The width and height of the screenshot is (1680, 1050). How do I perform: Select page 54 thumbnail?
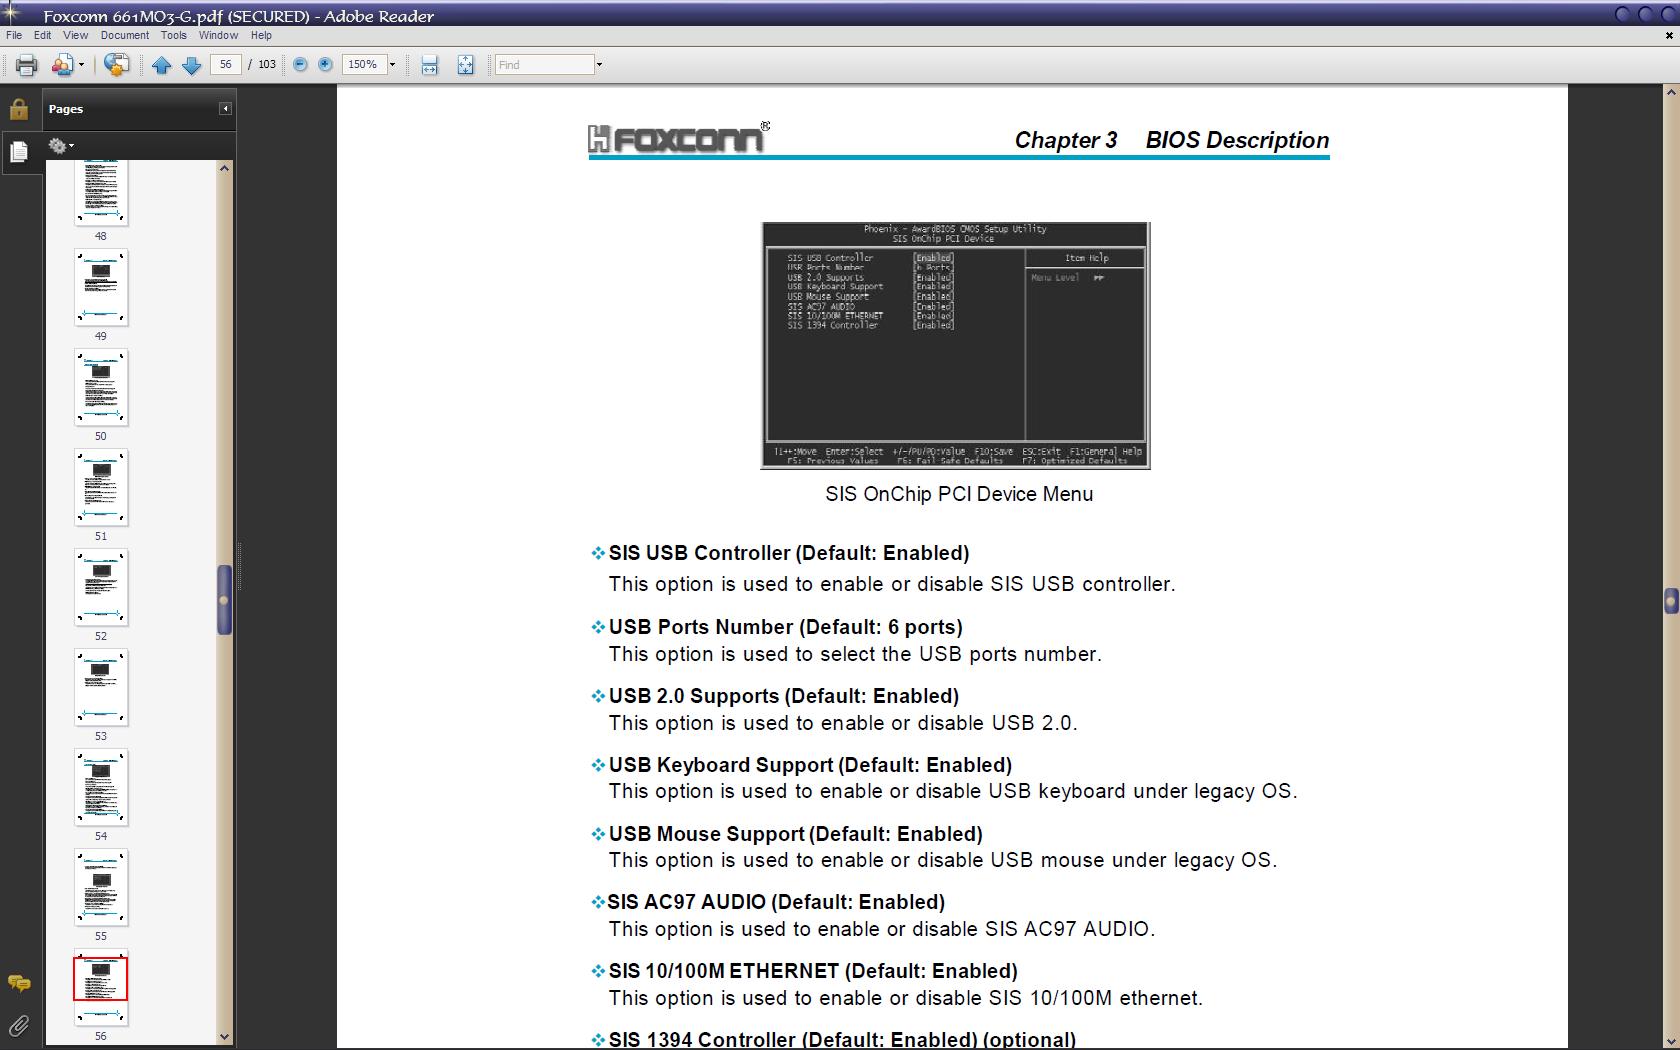[x=101, y=787]
